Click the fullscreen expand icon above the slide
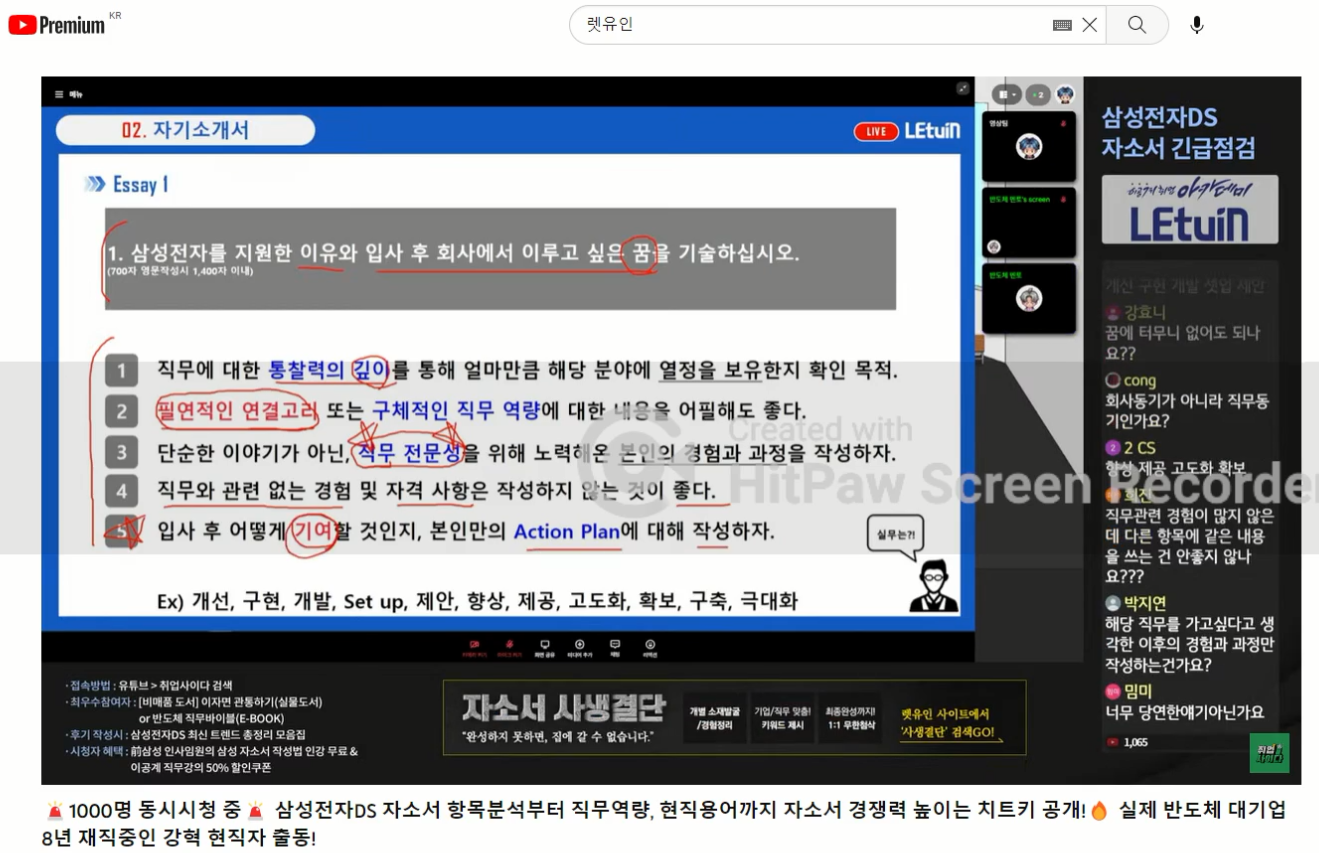Image resolution: width=1319 pixels, height=853 pixels. point(962,89)
